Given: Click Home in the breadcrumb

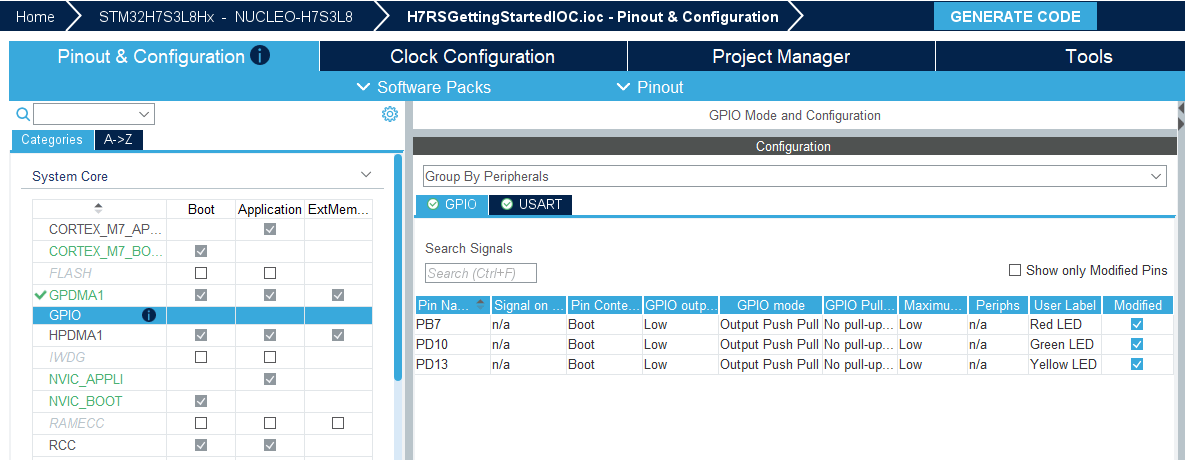Looking at the screenshot, I should click(35, 17).
